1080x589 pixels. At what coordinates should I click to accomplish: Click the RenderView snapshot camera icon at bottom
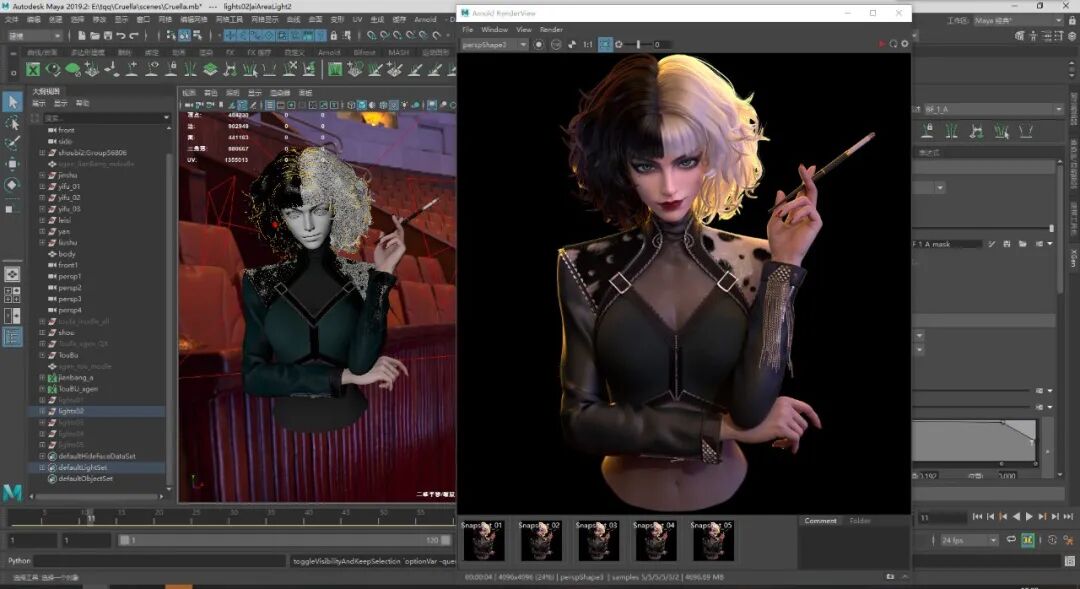coord(890,577)
